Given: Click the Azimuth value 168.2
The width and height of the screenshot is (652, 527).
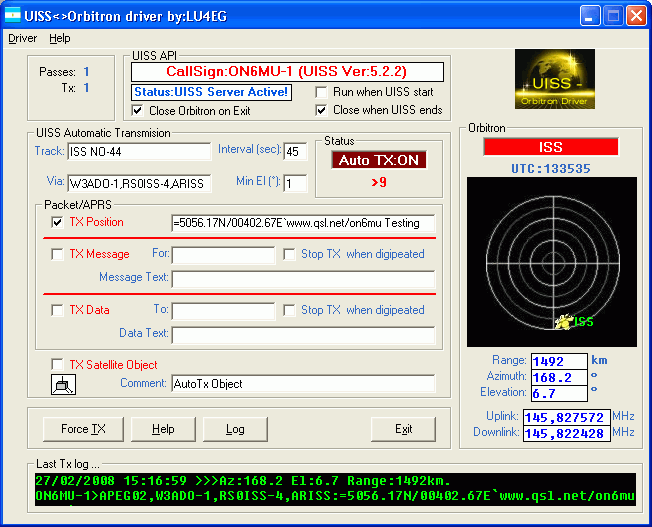Looking at the screenshot, I should coord(559,378).
